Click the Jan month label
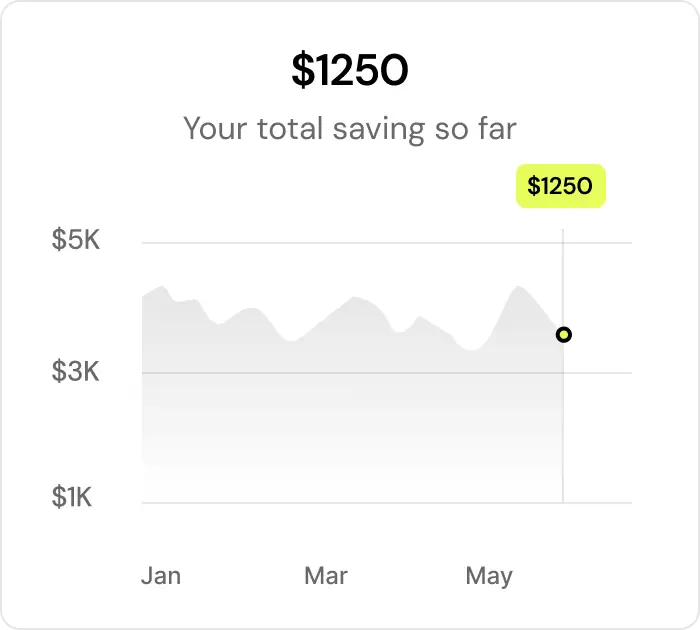The height and width of the screenshot is (630, 700). 161,576
